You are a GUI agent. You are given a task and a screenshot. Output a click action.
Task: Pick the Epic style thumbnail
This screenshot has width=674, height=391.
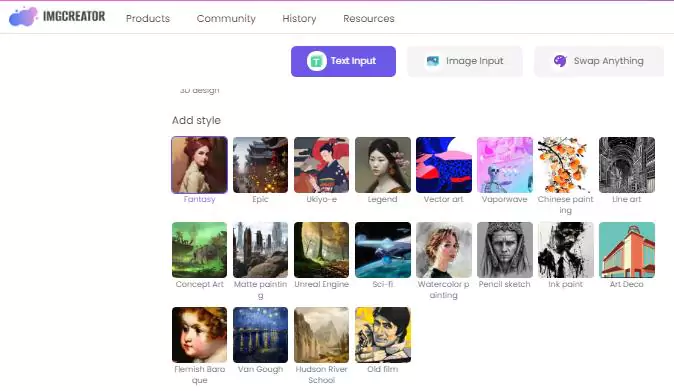260,165
